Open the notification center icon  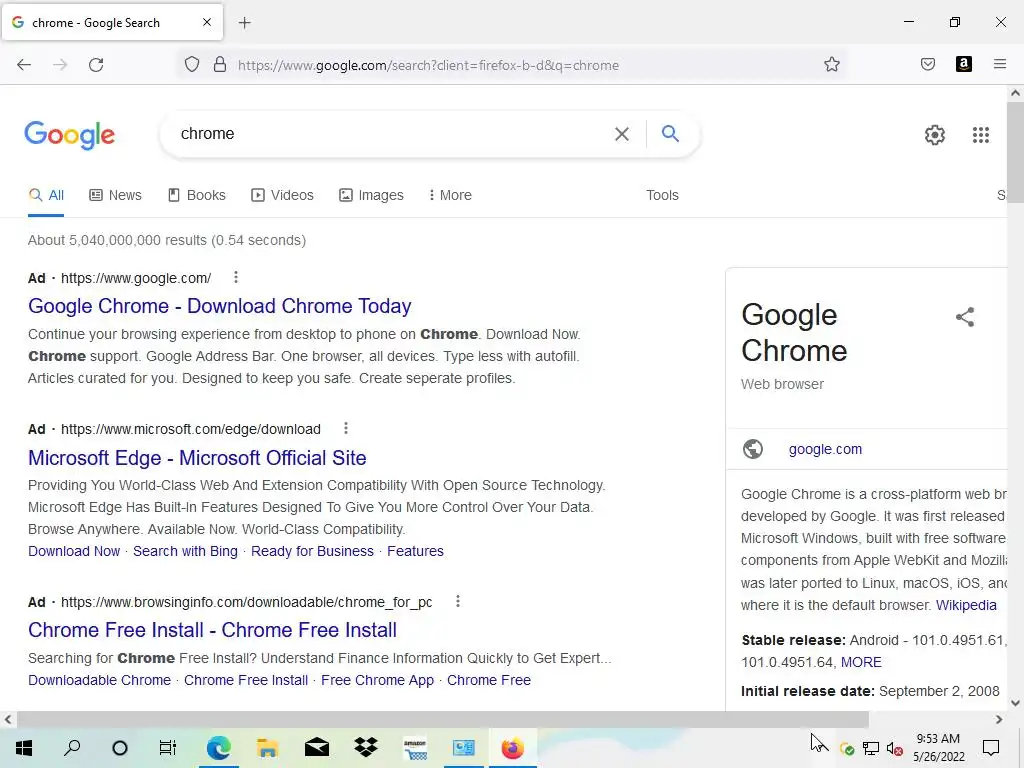click(991, 748)
